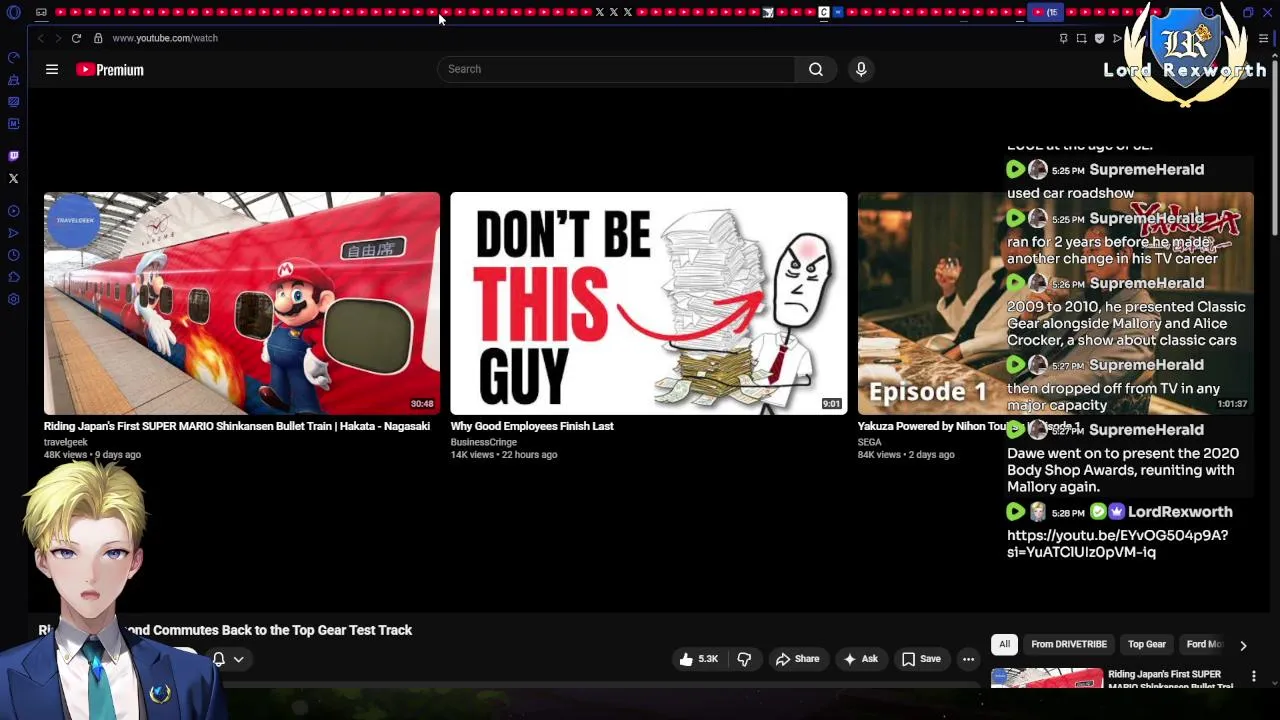Start voice search with microphone icon

pyautogui.click(x=861, y=69)
